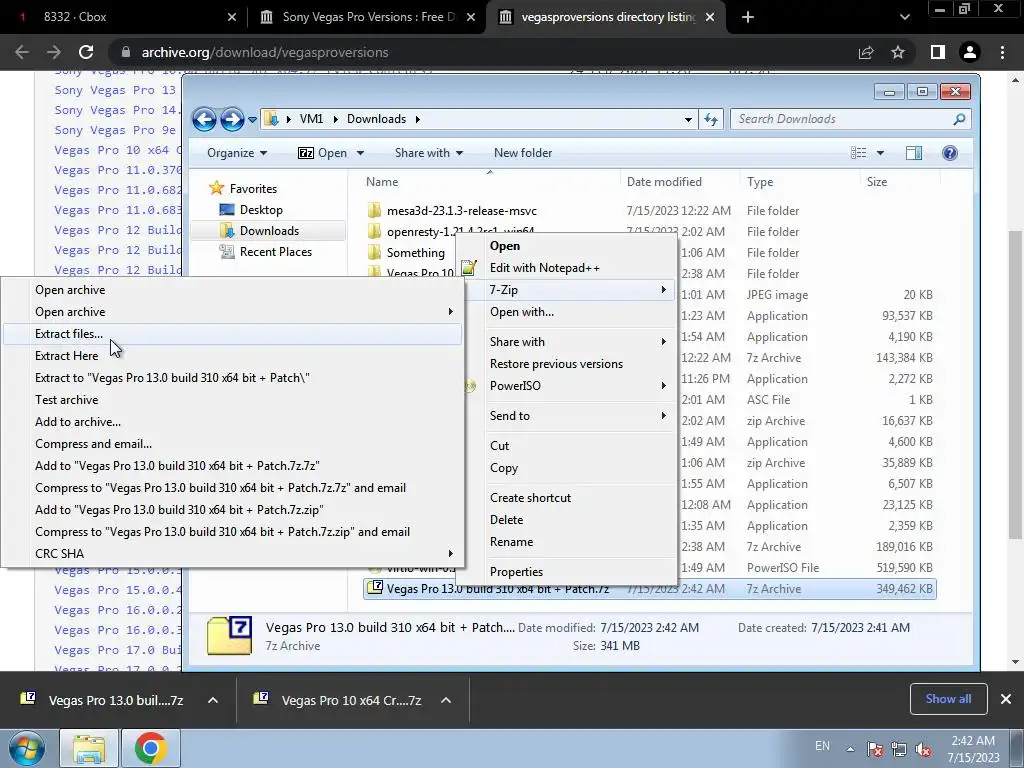Open Chrome tab search chevron
This screenshot has width=1024, height=768.
(x=904, y=17)
